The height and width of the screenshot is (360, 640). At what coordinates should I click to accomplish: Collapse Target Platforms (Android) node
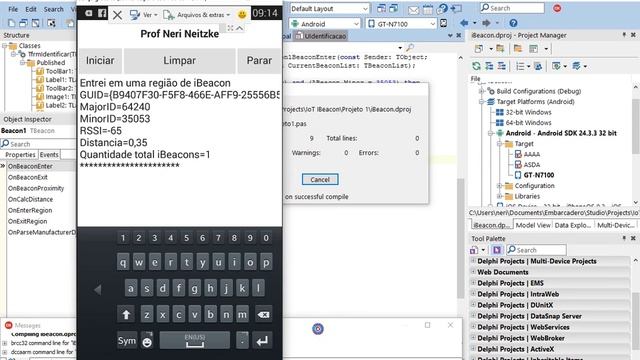(x=482, y=102)
